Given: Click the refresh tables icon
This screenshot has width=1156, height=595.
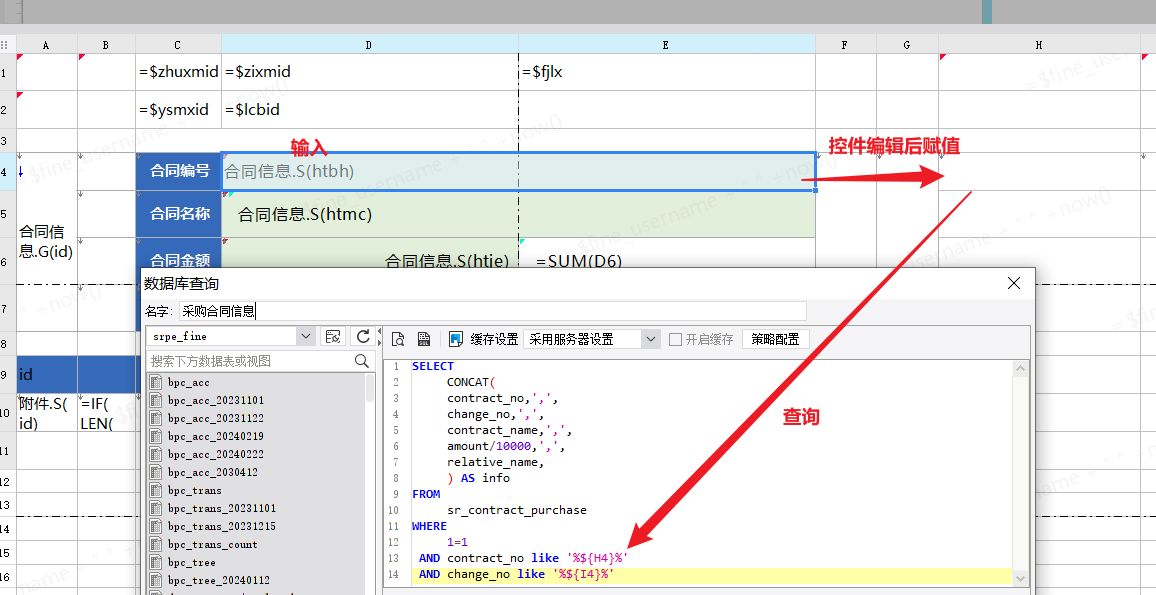Looking at the screenshot, I should [x=363, y=336].
